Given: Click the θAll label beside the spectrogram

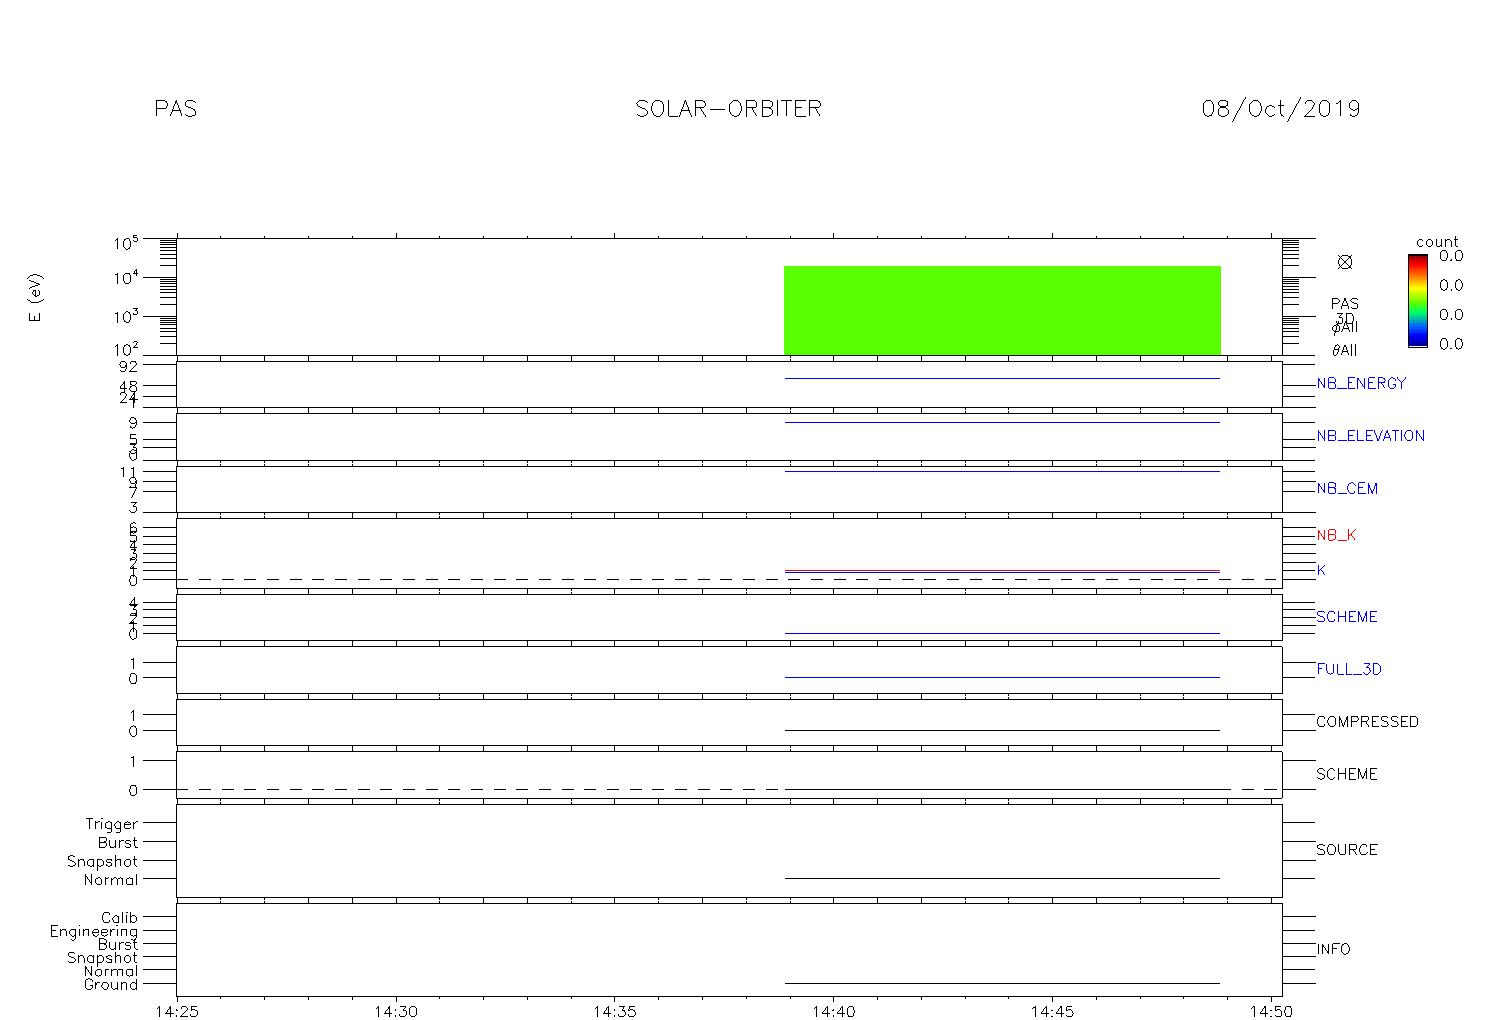Looking at the screenshot, I should (1344, 350).
